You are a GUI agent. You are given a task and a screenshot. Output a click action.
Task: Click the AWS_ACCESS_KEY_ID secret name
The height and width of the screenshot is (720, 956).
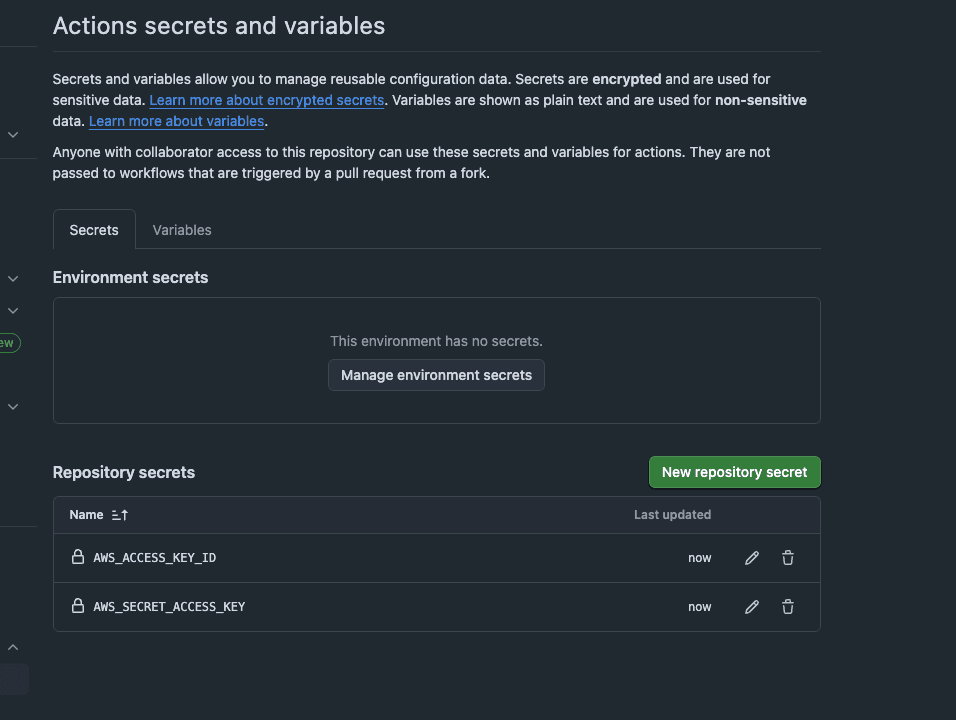coord(154,558)
